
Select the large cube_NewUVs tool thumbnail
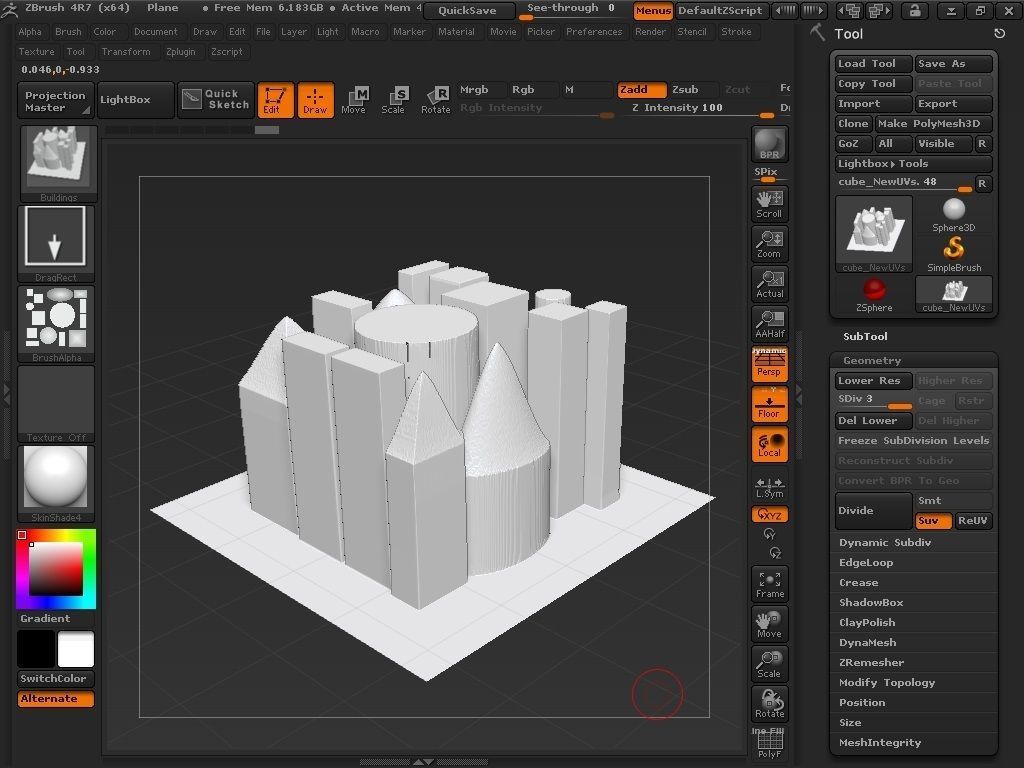click(x=874, y=234)
